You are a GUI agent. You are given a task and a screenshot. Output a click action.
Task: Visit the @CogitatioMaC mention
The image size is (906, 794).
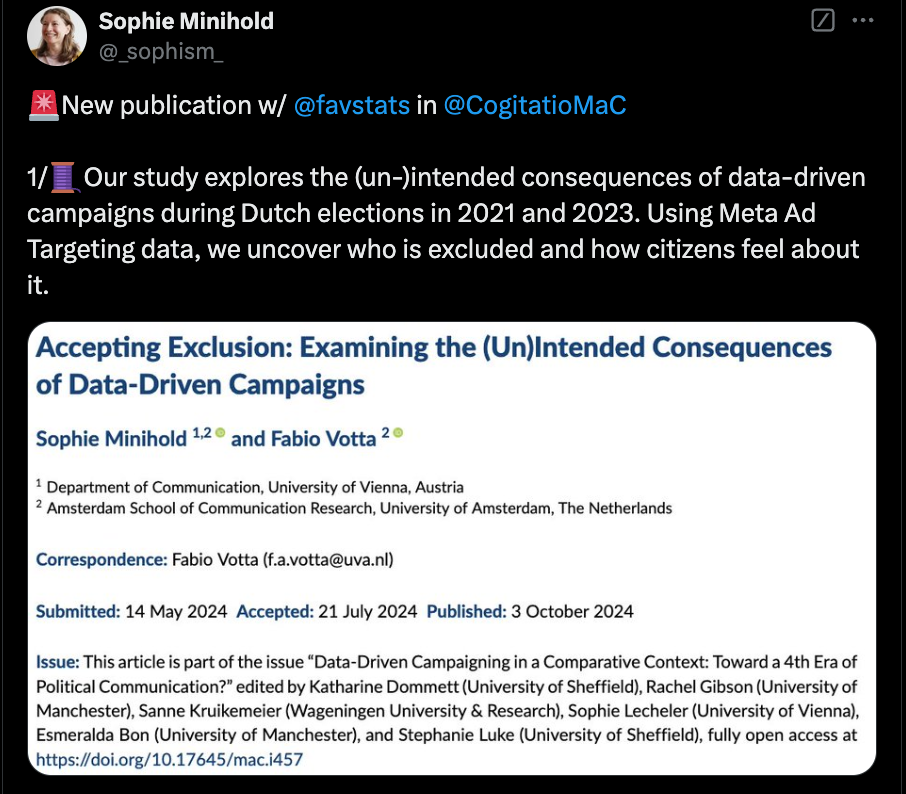click(x=534, y=105)
